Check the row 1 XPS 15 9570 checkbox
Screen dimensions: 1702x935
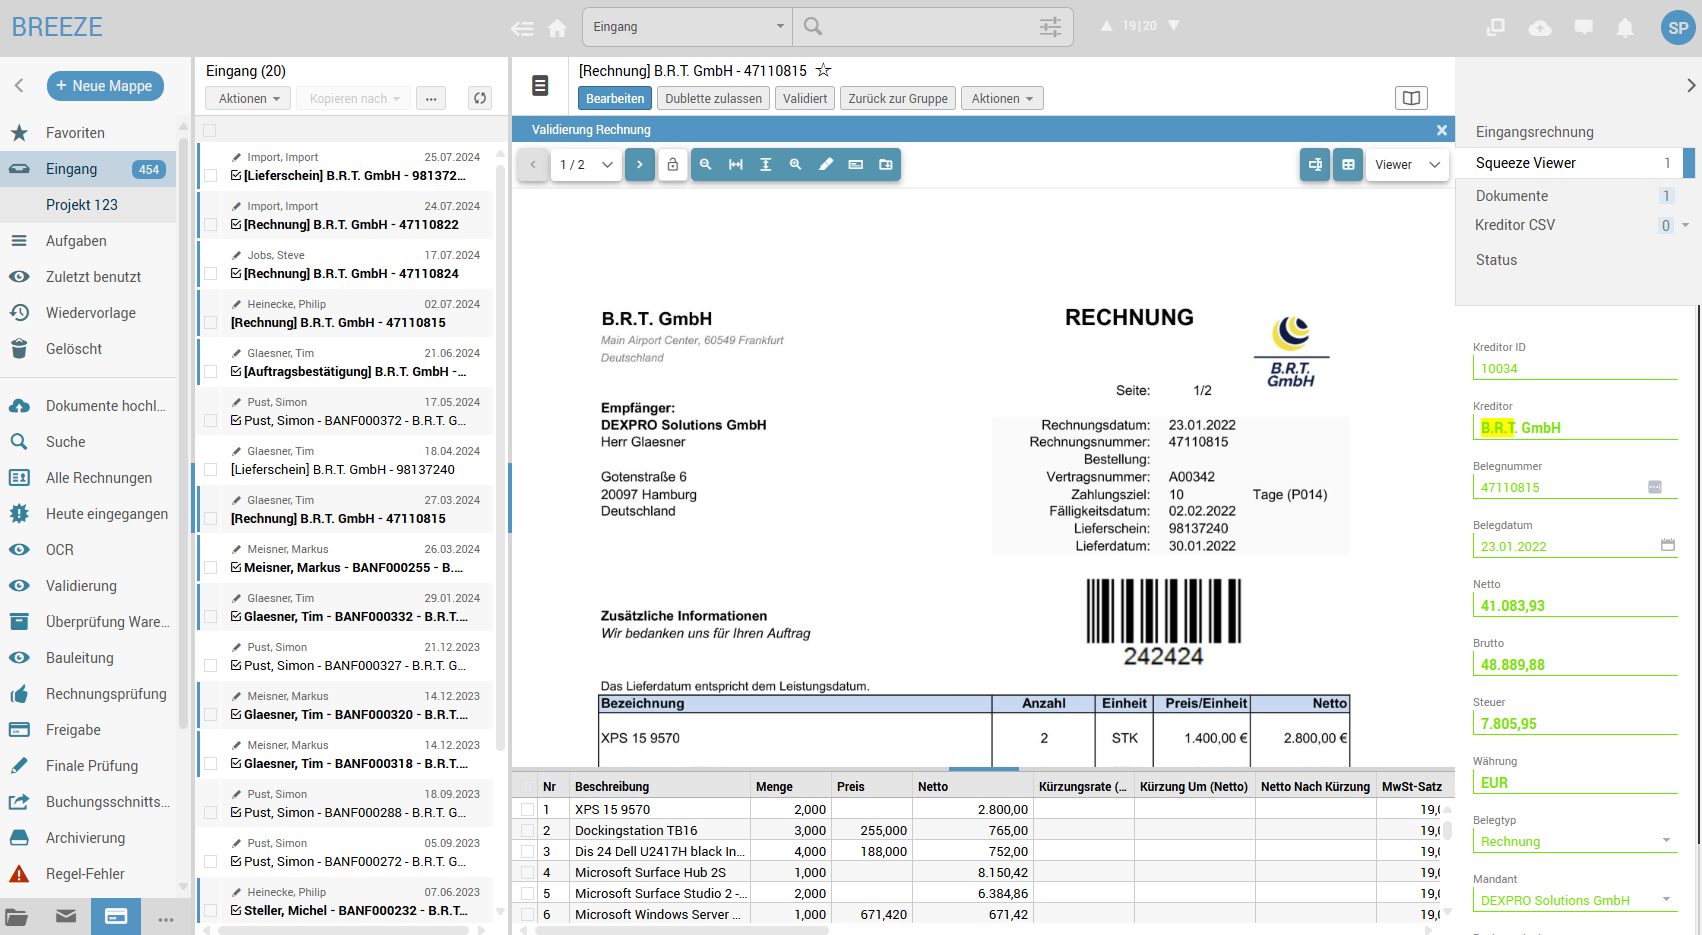(x=527, y=810)
